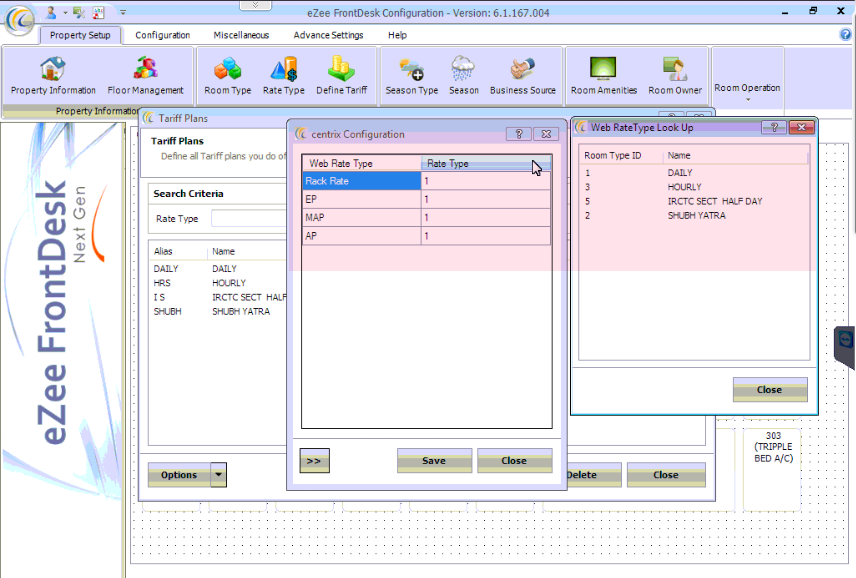Viewport: 856px width, 578px height.
Task: Click Save in centrix Configuration
Action: pos(434,461)
